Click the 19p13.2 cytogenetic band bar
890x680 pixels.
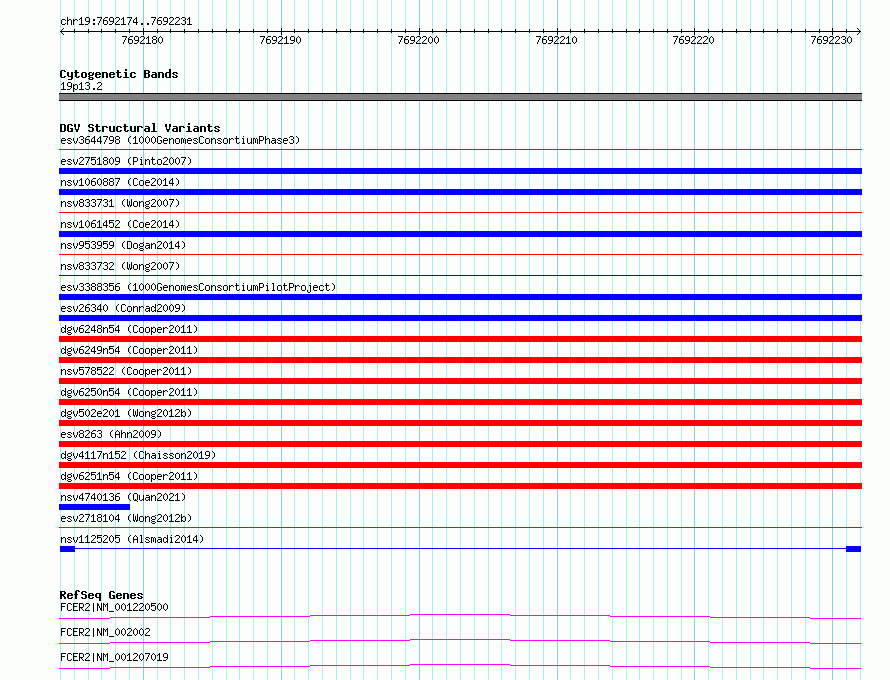[x=460, y=97]
